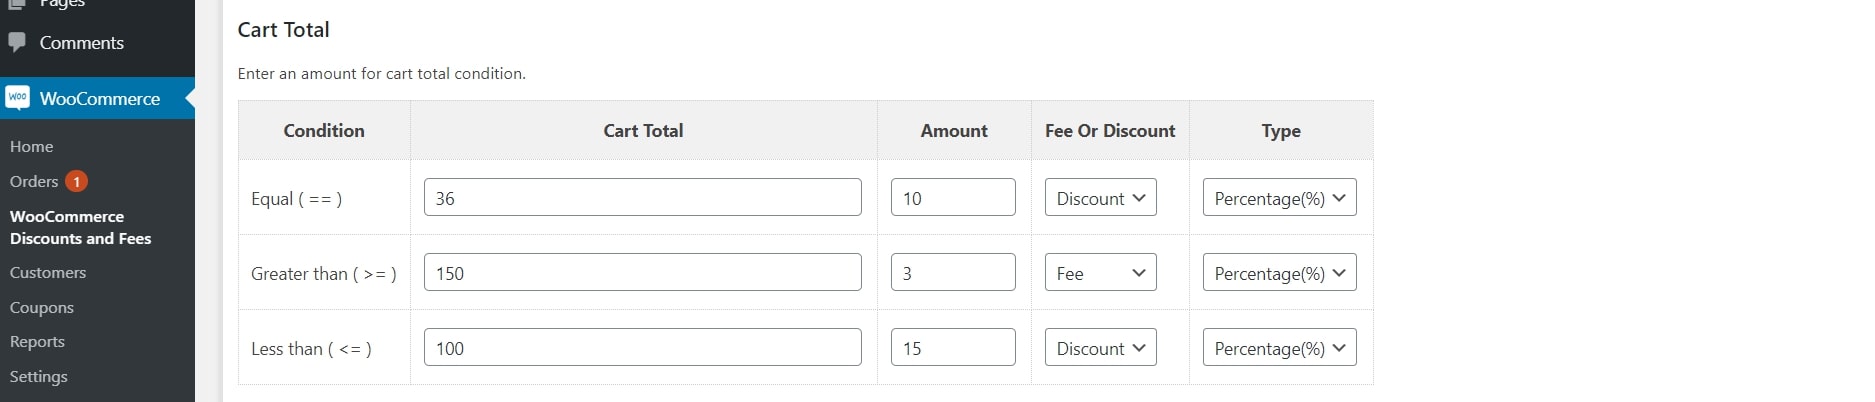The height and width of the screenshot is (402, 1875).
Task: Open the Coupons menu entry
Action: point(42,307)
